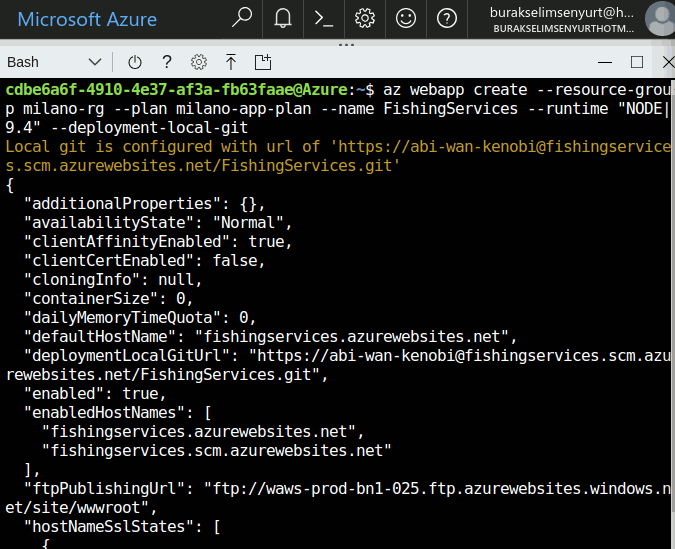Open the notifications bell
The height and width of the screenshot is (549, 675).
[x=283, y=18]
